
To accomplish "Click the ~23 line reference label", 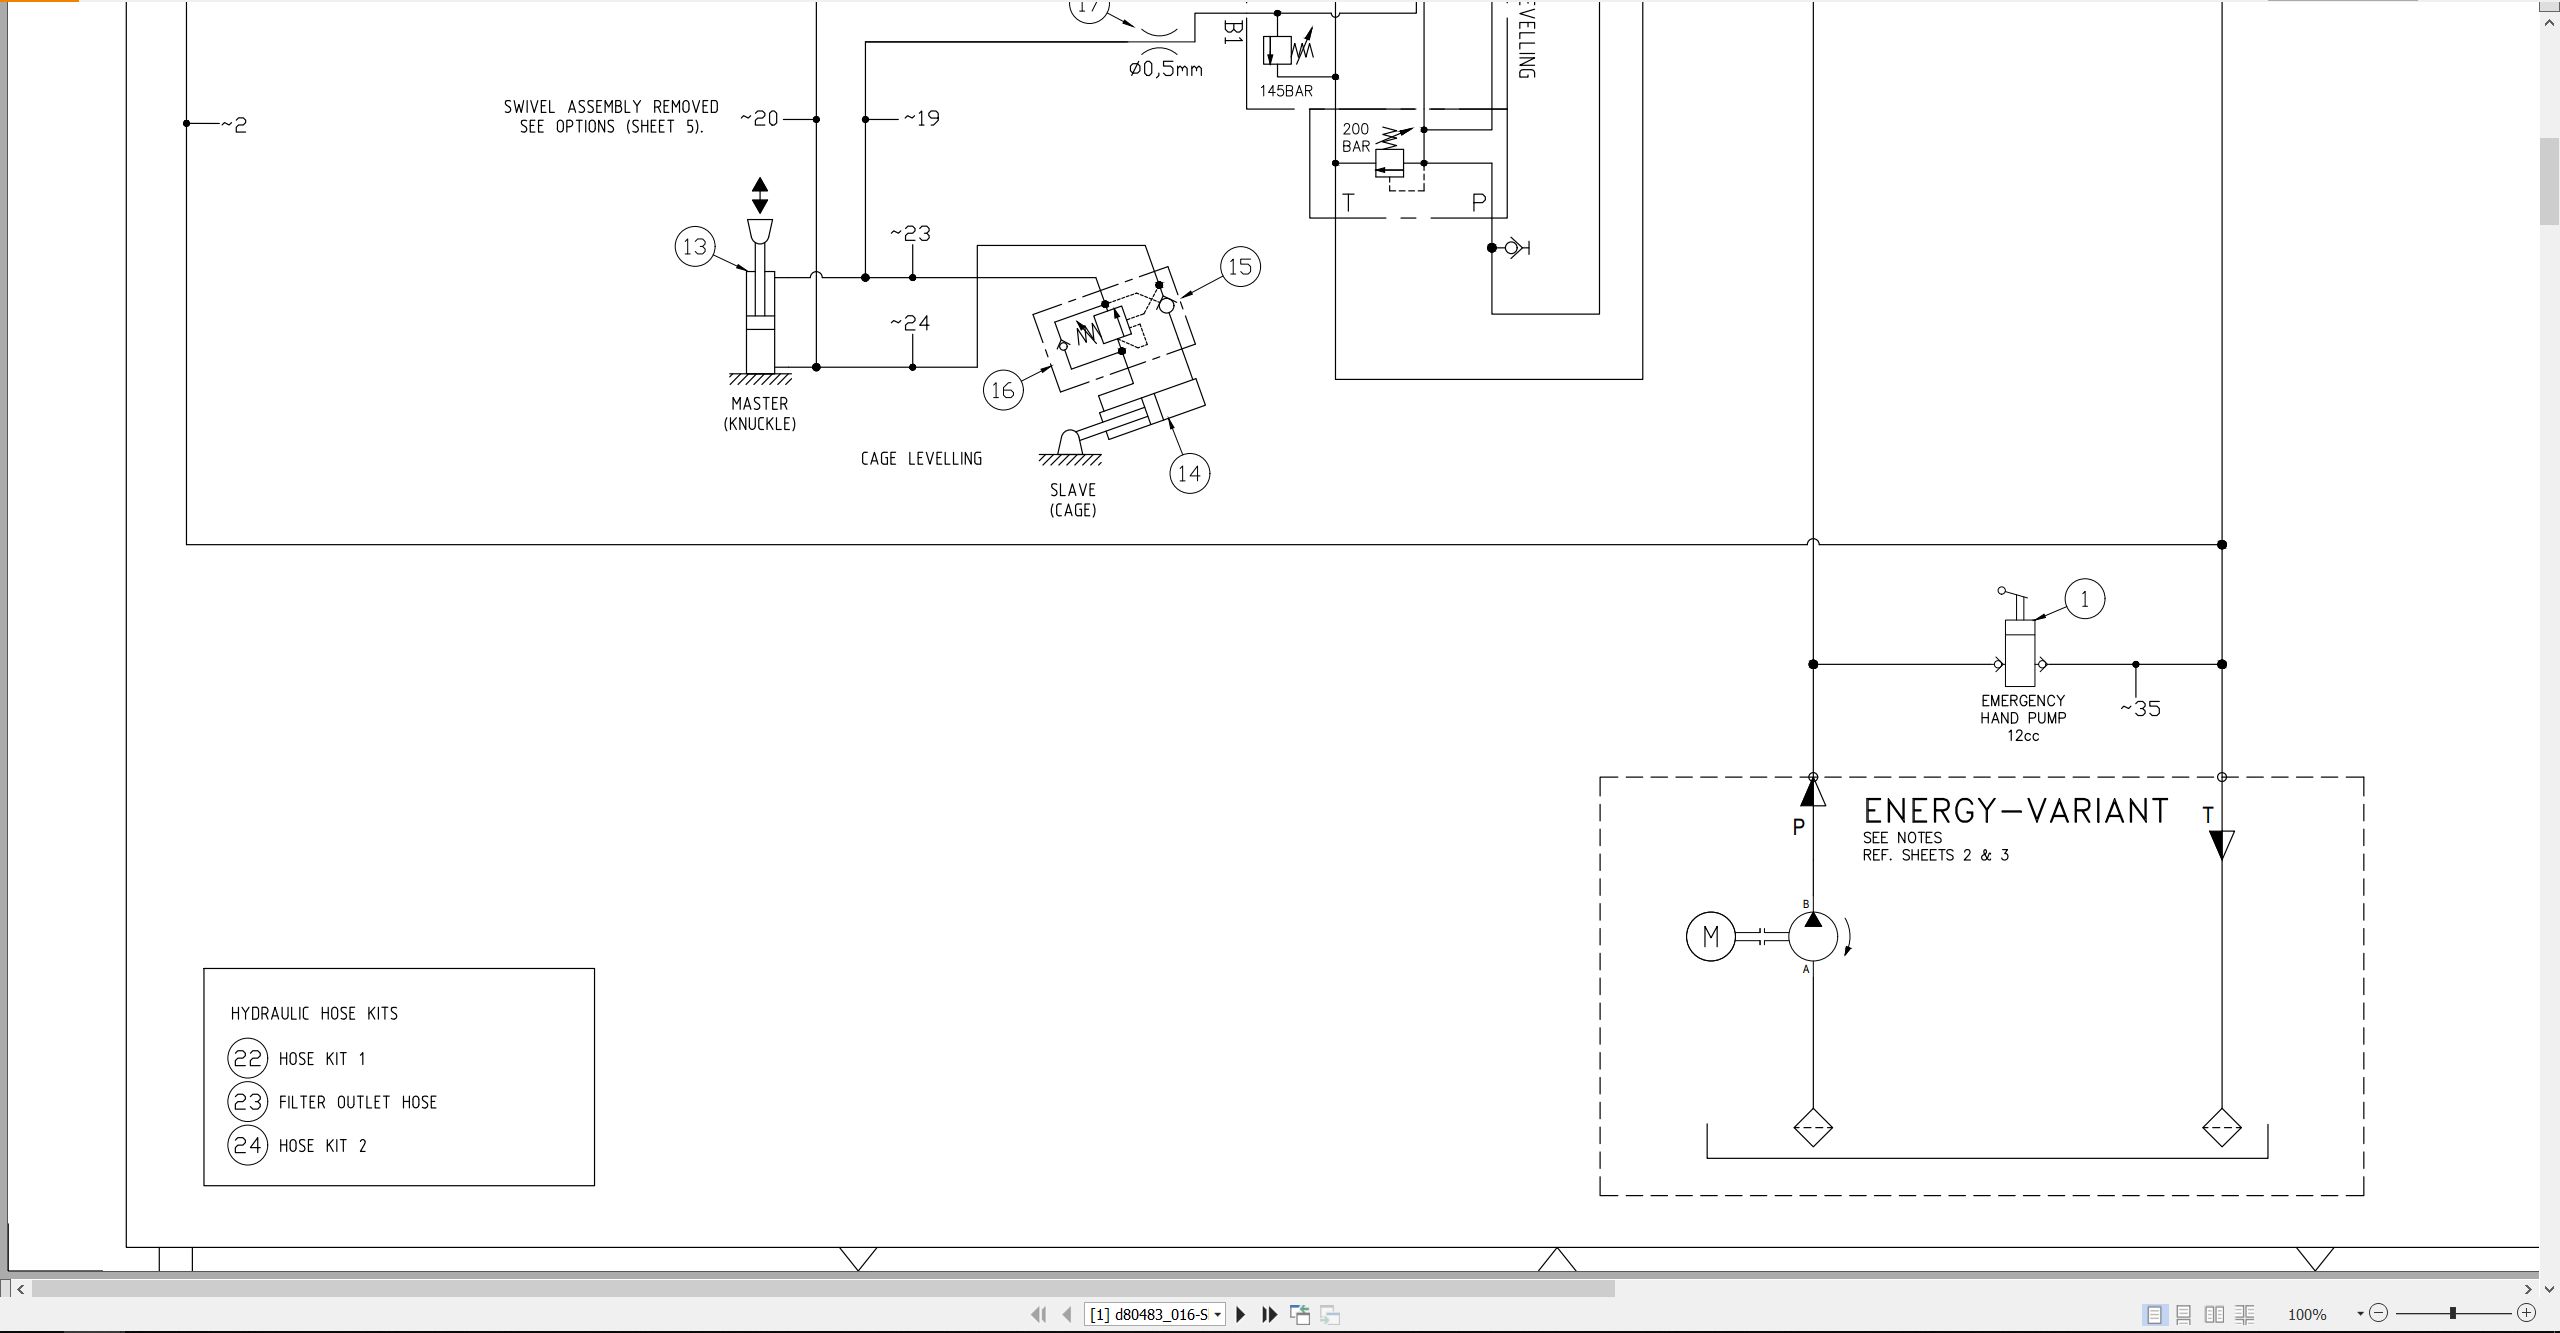I will [x=910, y=234].
